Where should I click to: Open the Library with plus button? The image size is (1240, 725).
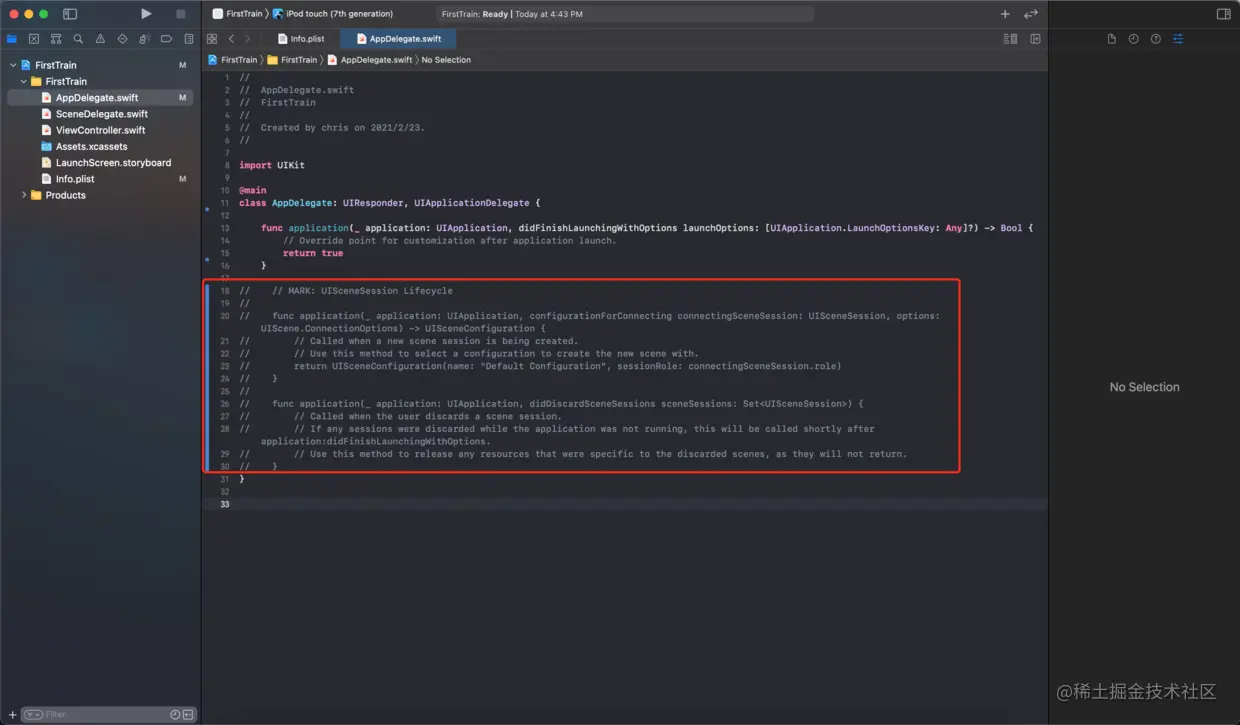click(1005, 14)
